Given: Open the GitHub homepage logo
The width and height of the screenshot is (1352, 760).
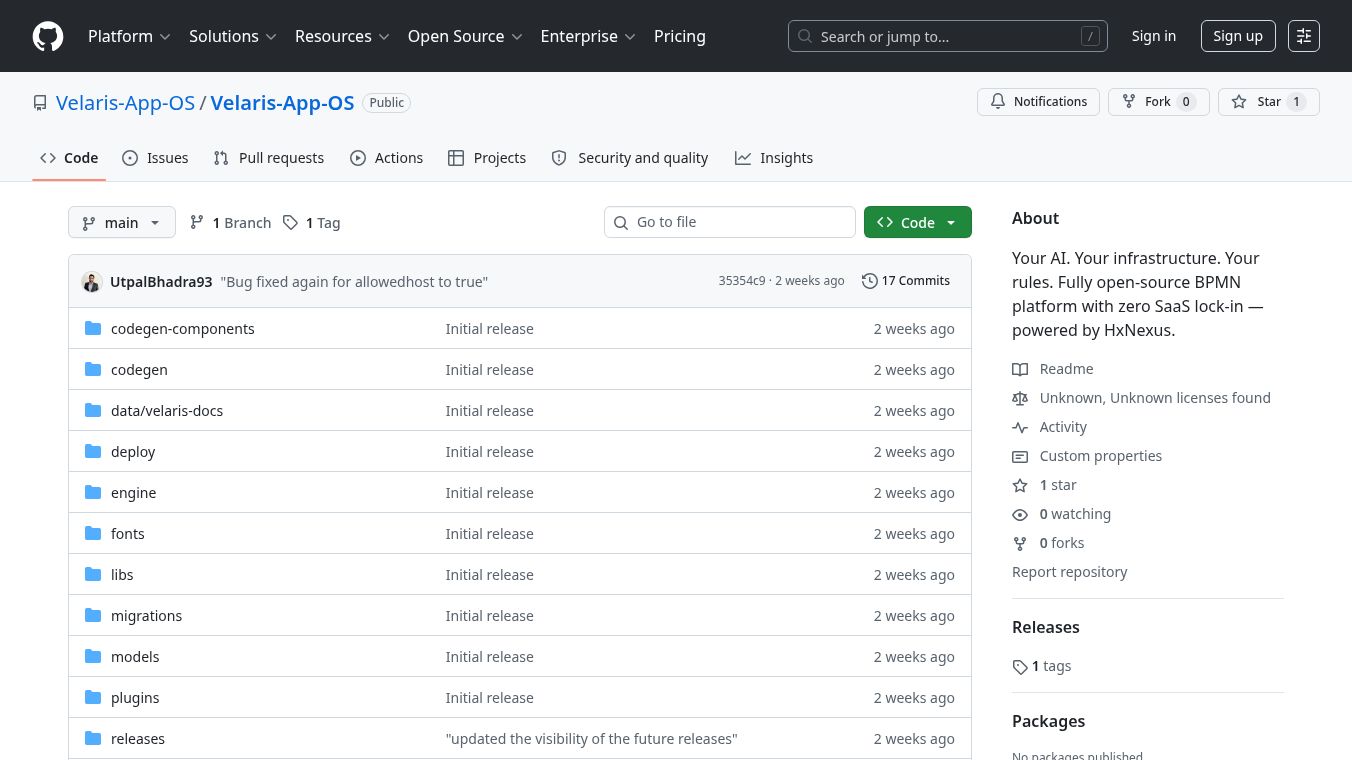Looking at the screenshot, I should coord(48,36).
